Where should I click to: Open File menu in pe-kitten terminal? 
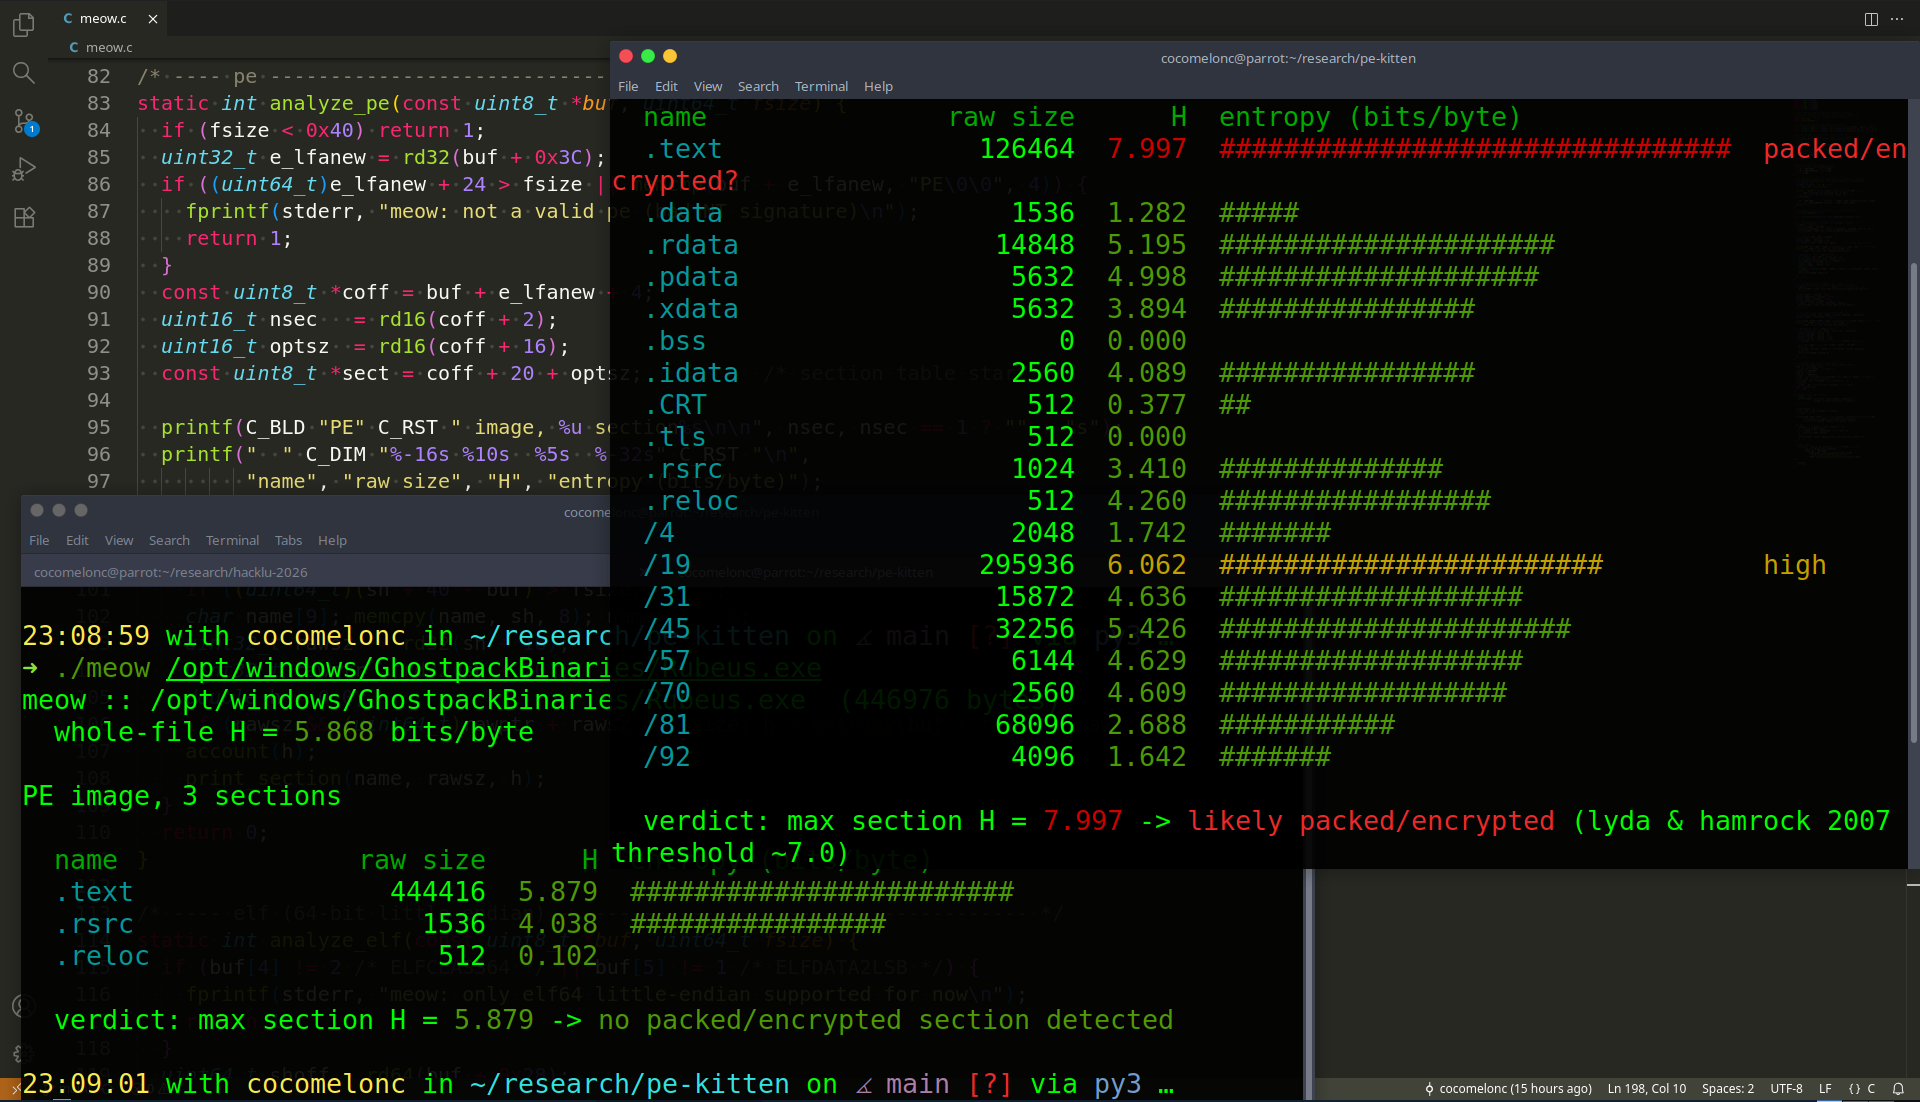tap(628, 87)
